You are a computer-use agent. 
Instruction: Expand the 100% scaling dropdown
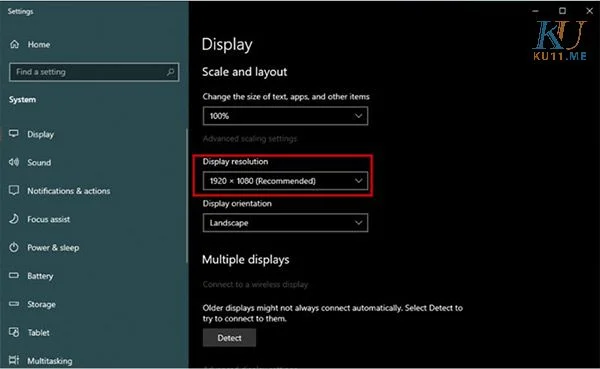(285, 116)
